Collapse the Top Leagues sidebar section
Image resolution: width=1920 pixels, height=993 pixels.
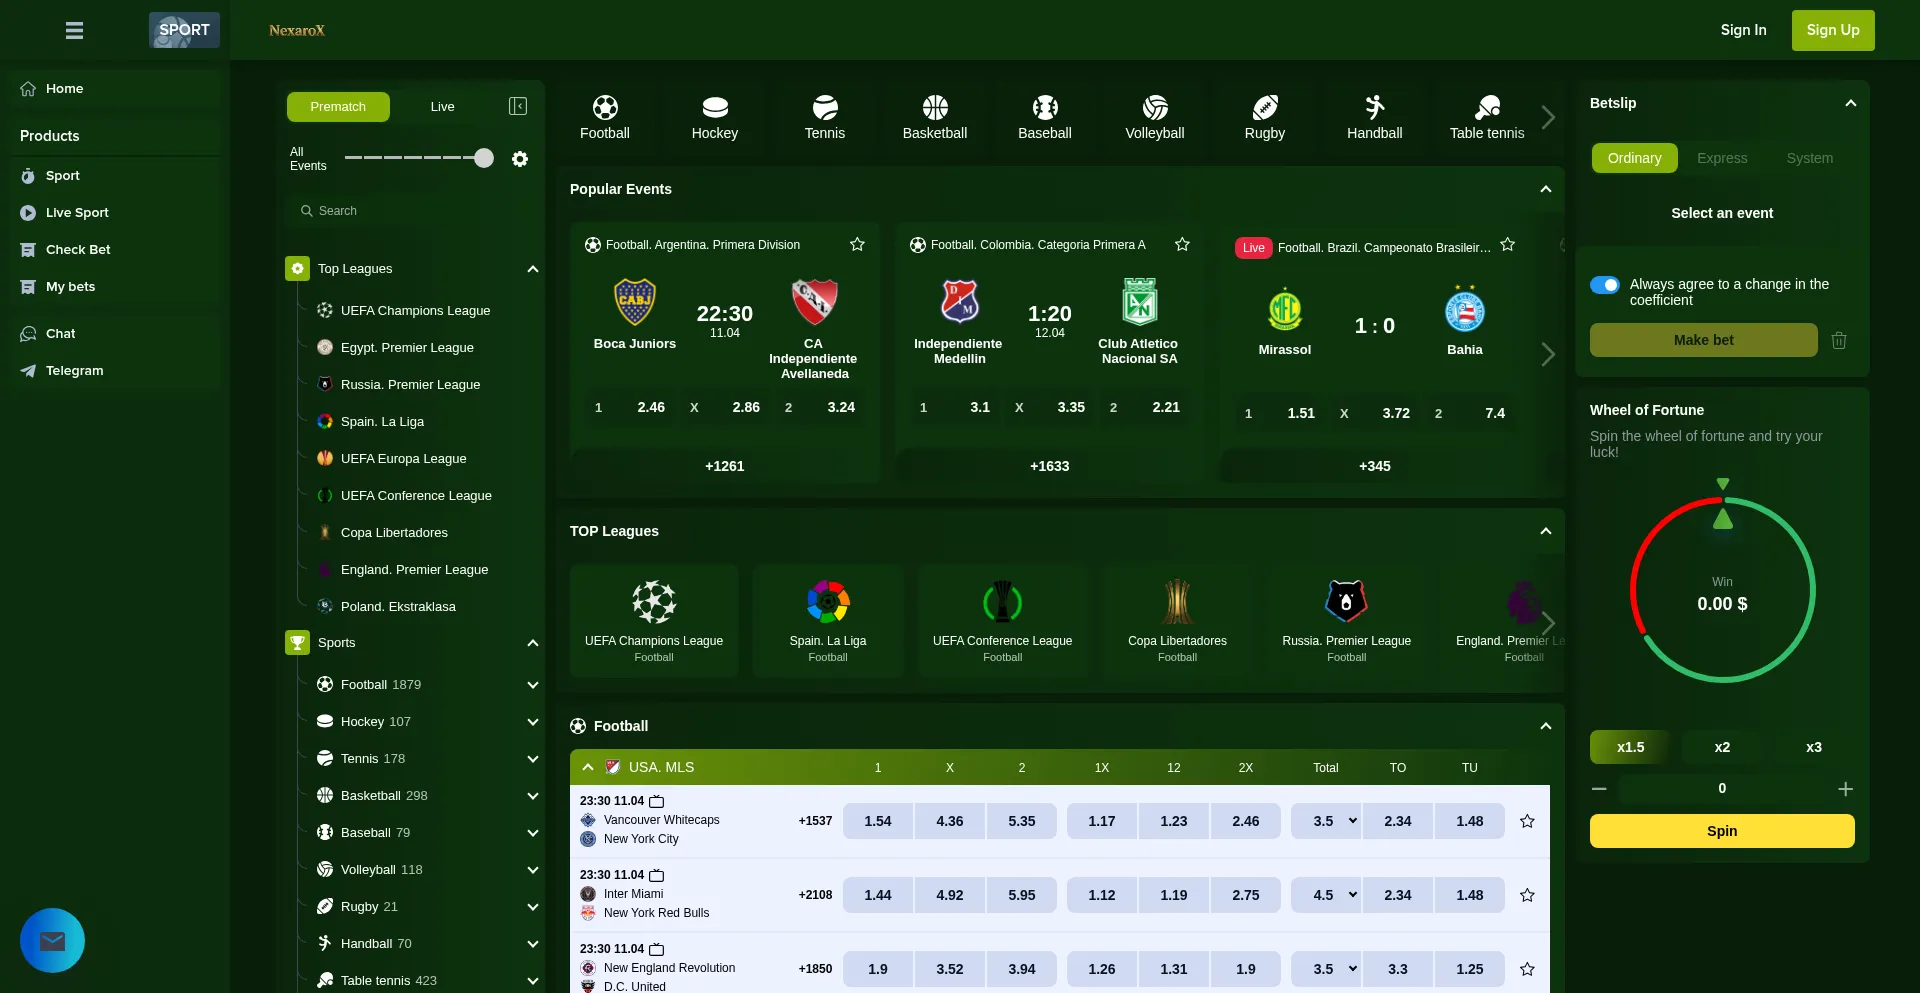pyautogui.click(x=533, y=269)
